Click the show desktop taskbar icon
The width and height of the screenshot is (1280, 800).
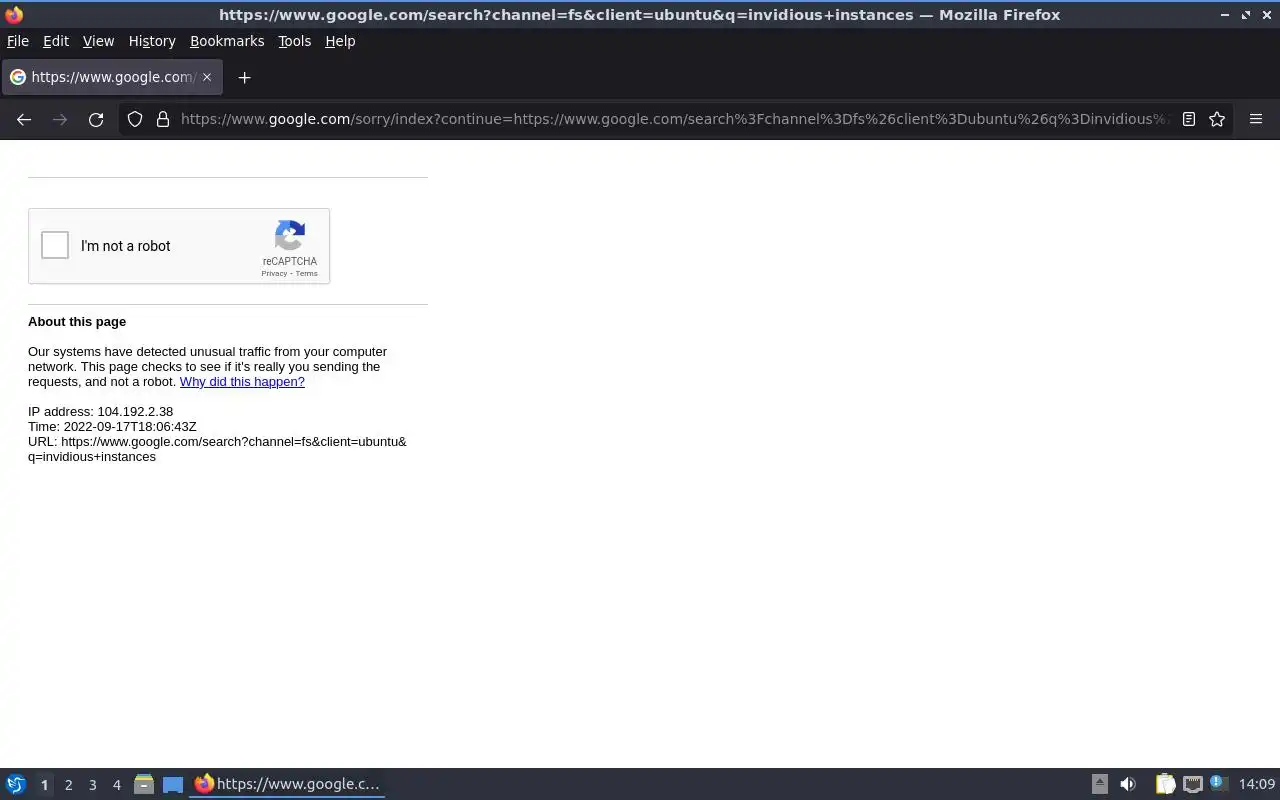point(173,784)
